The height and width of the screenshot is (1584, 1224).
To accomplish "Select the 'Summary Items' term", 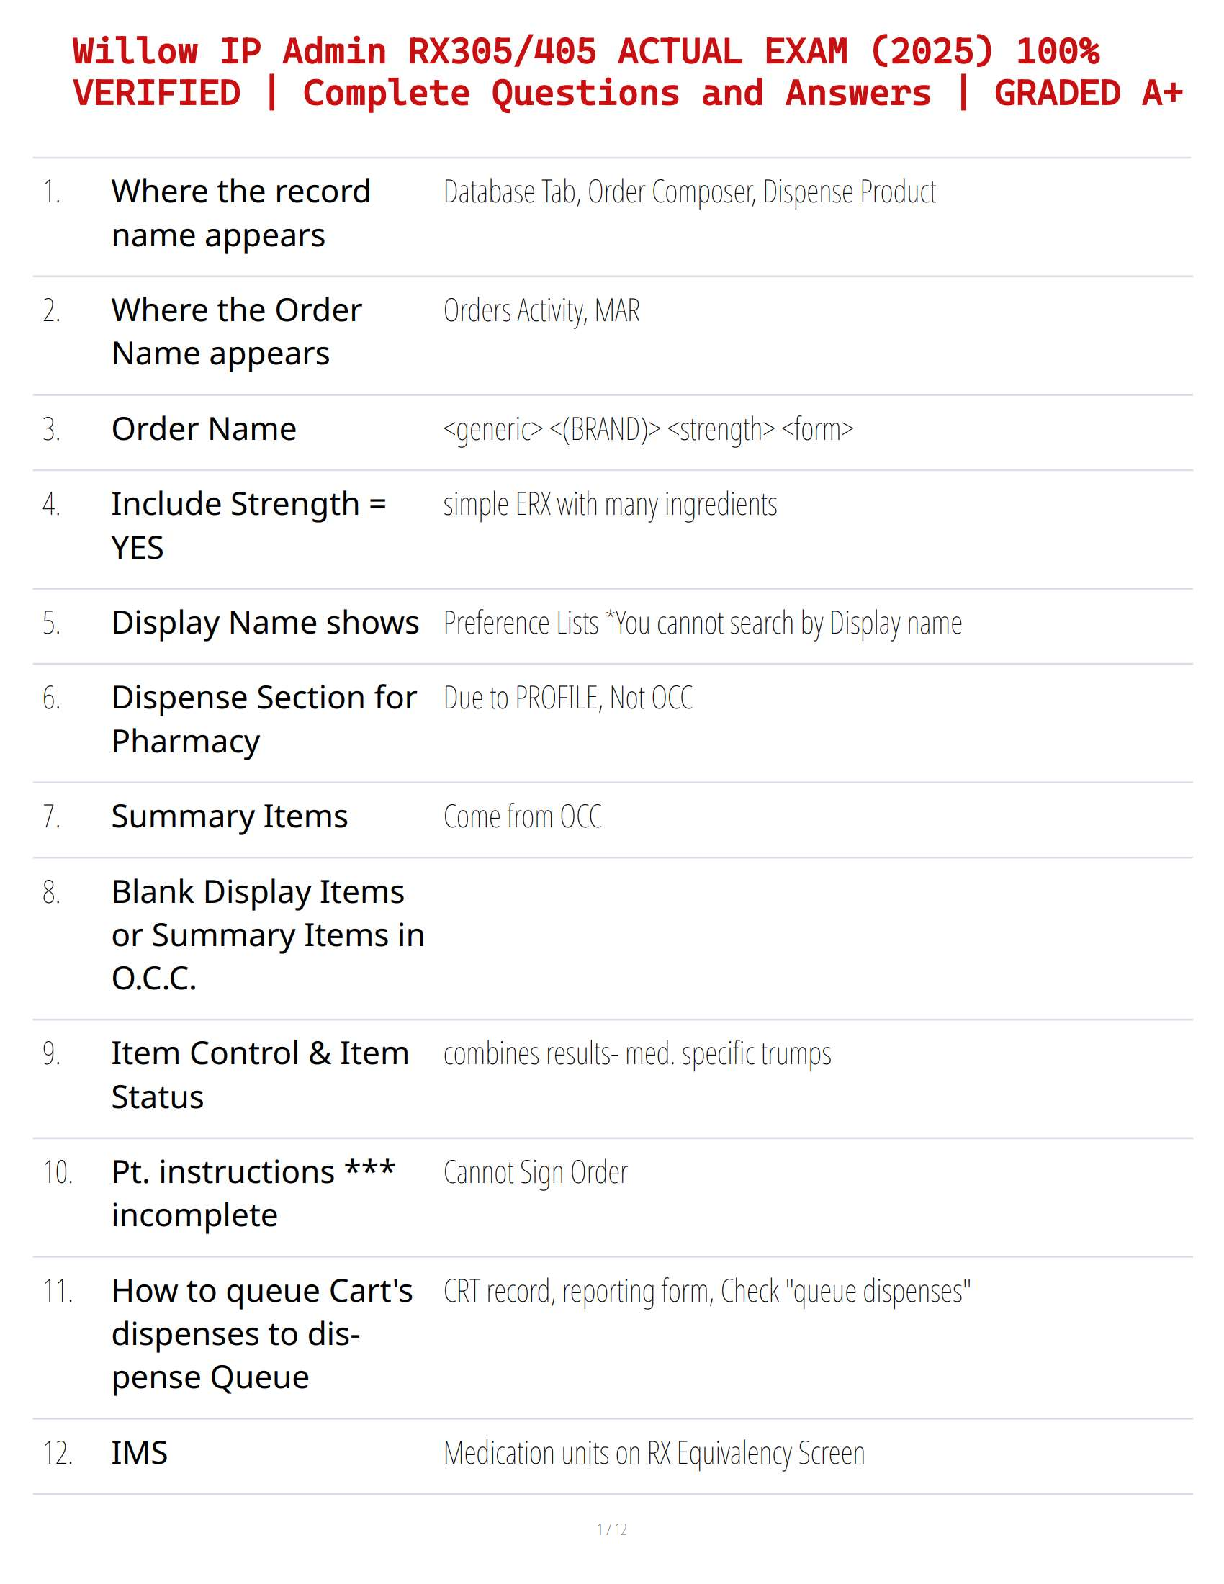I will pyautogui.click(x=230, y=817).
